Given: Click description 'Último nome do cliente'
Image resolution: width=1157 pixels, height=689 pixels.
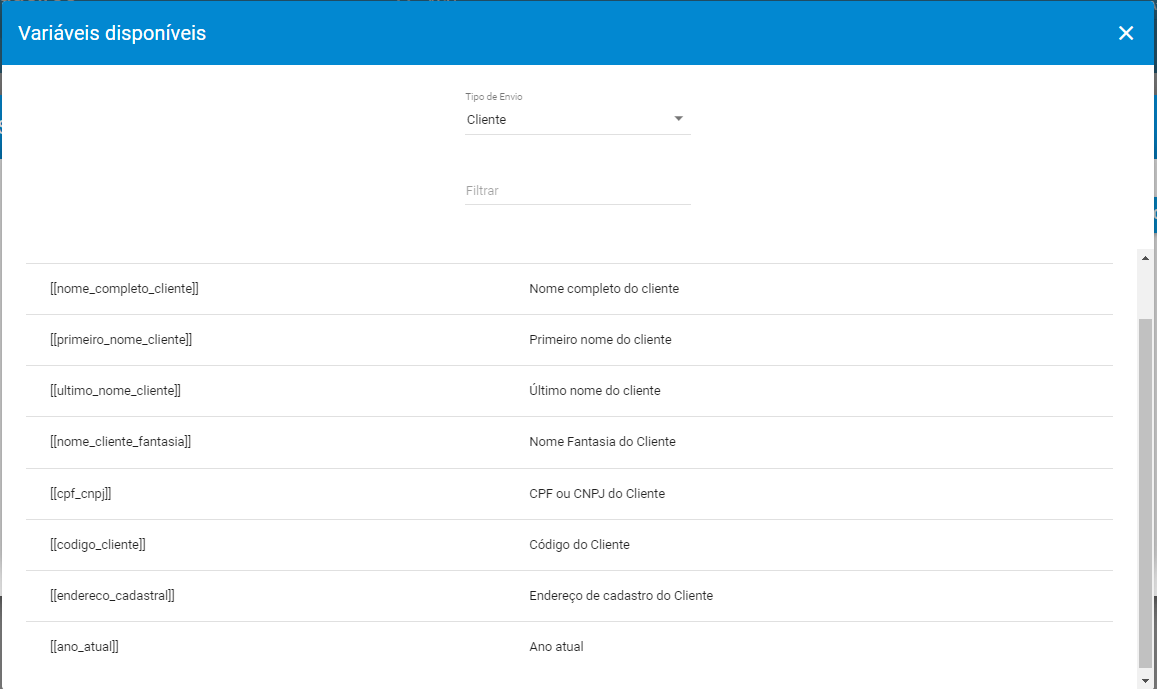Looking at the screenshot, I should [595, 390].
